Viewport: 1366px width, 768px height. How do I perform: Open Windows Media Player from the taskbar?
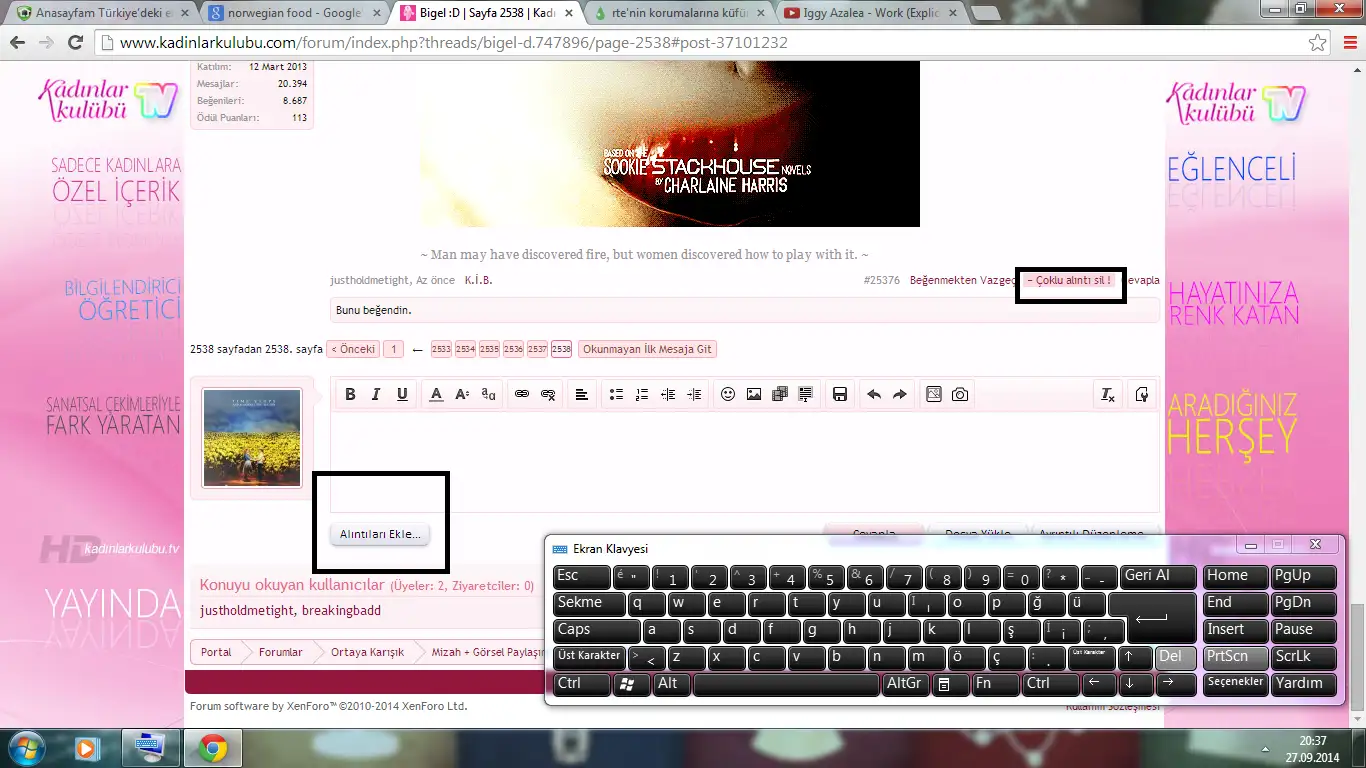coord(86,748)
